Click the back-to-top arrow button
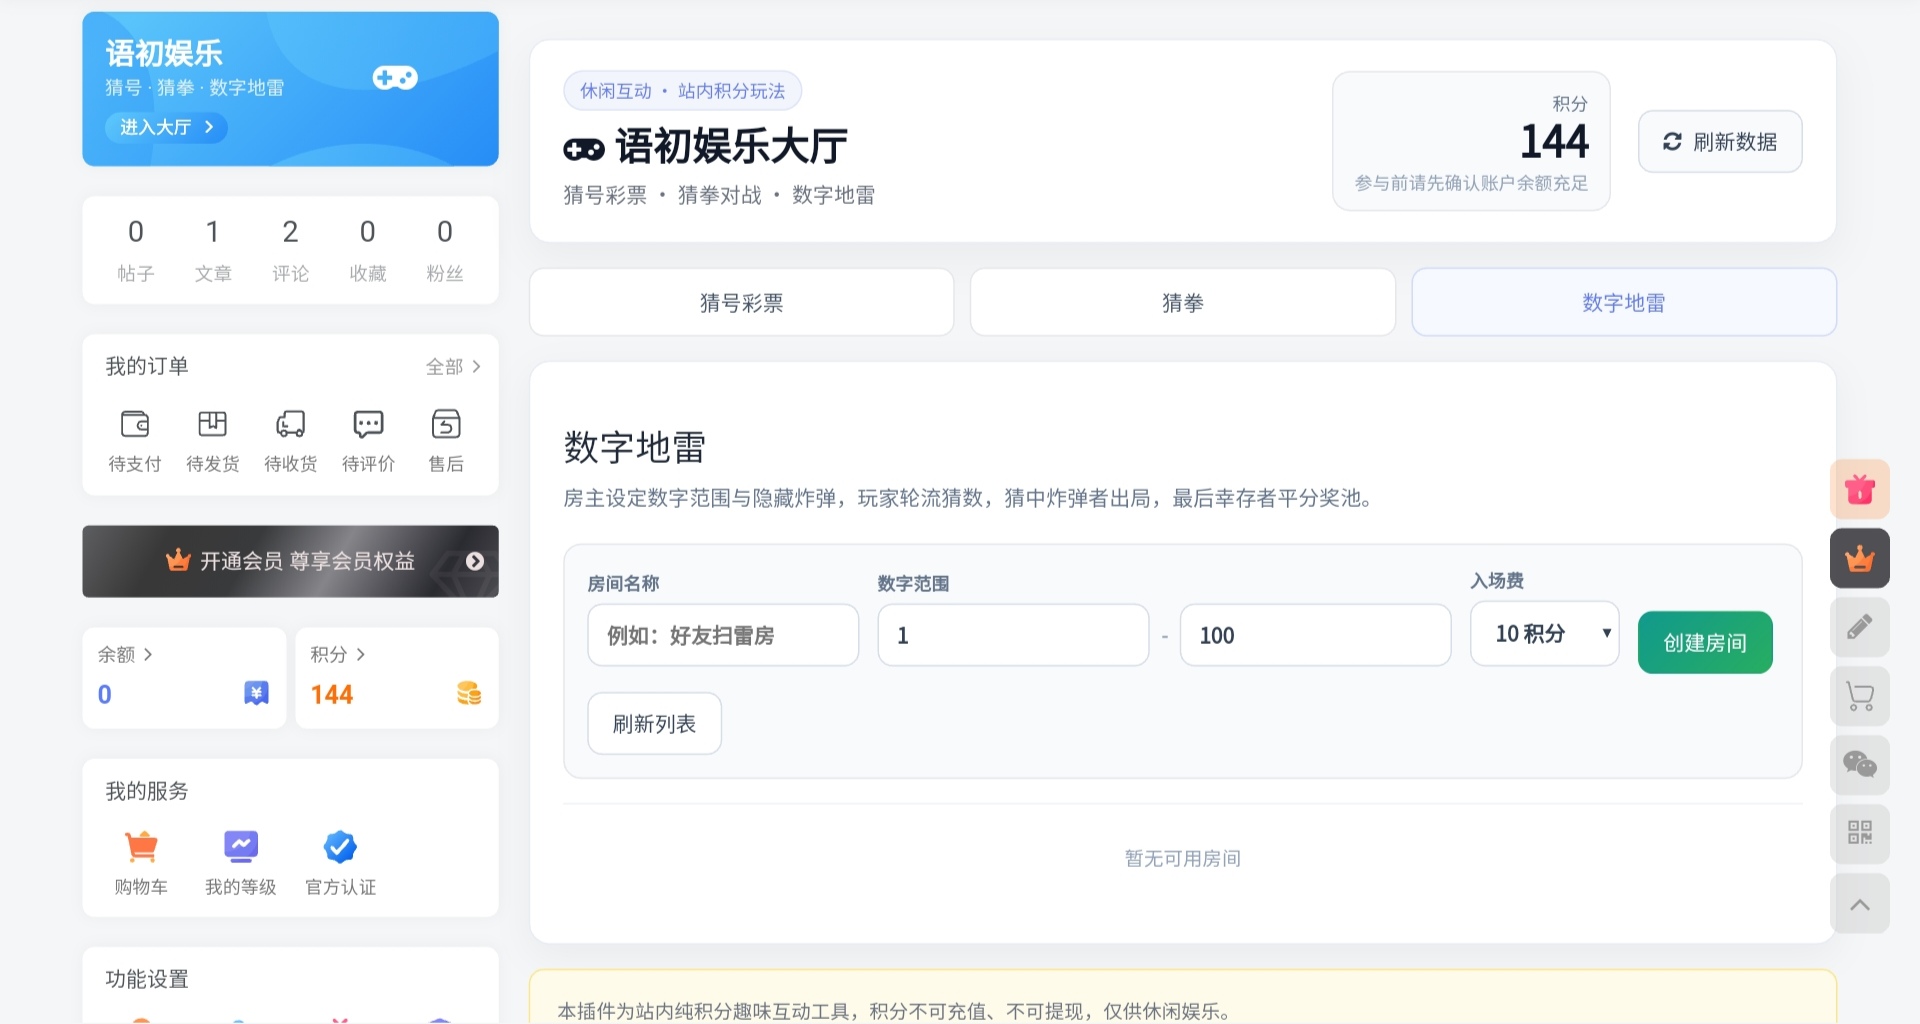This screenshot has width=1920, height=1024. [1860, 904]
